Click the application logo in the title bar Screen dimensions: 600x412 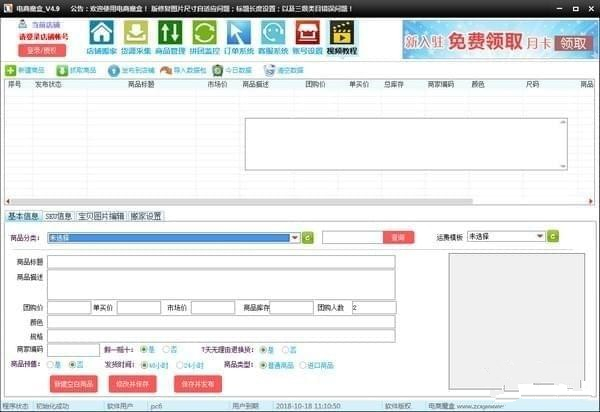click(8, 8)
